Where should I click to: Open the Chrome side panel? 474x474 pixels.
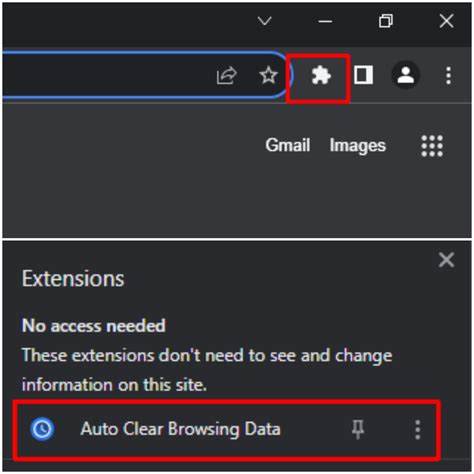point(363,75)
